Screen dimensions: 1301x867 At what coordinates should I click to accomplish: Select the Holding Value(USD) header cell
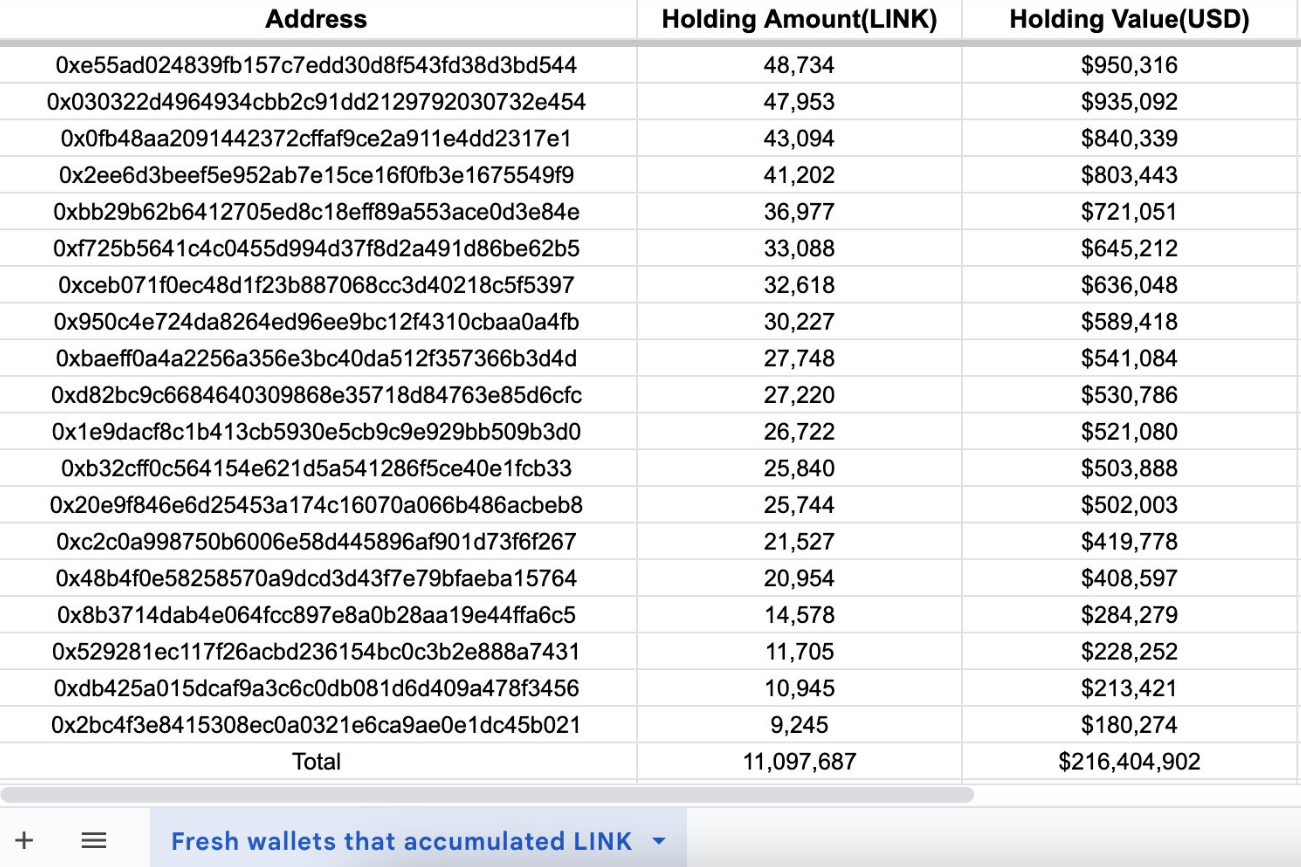[x=1129, y=19]
